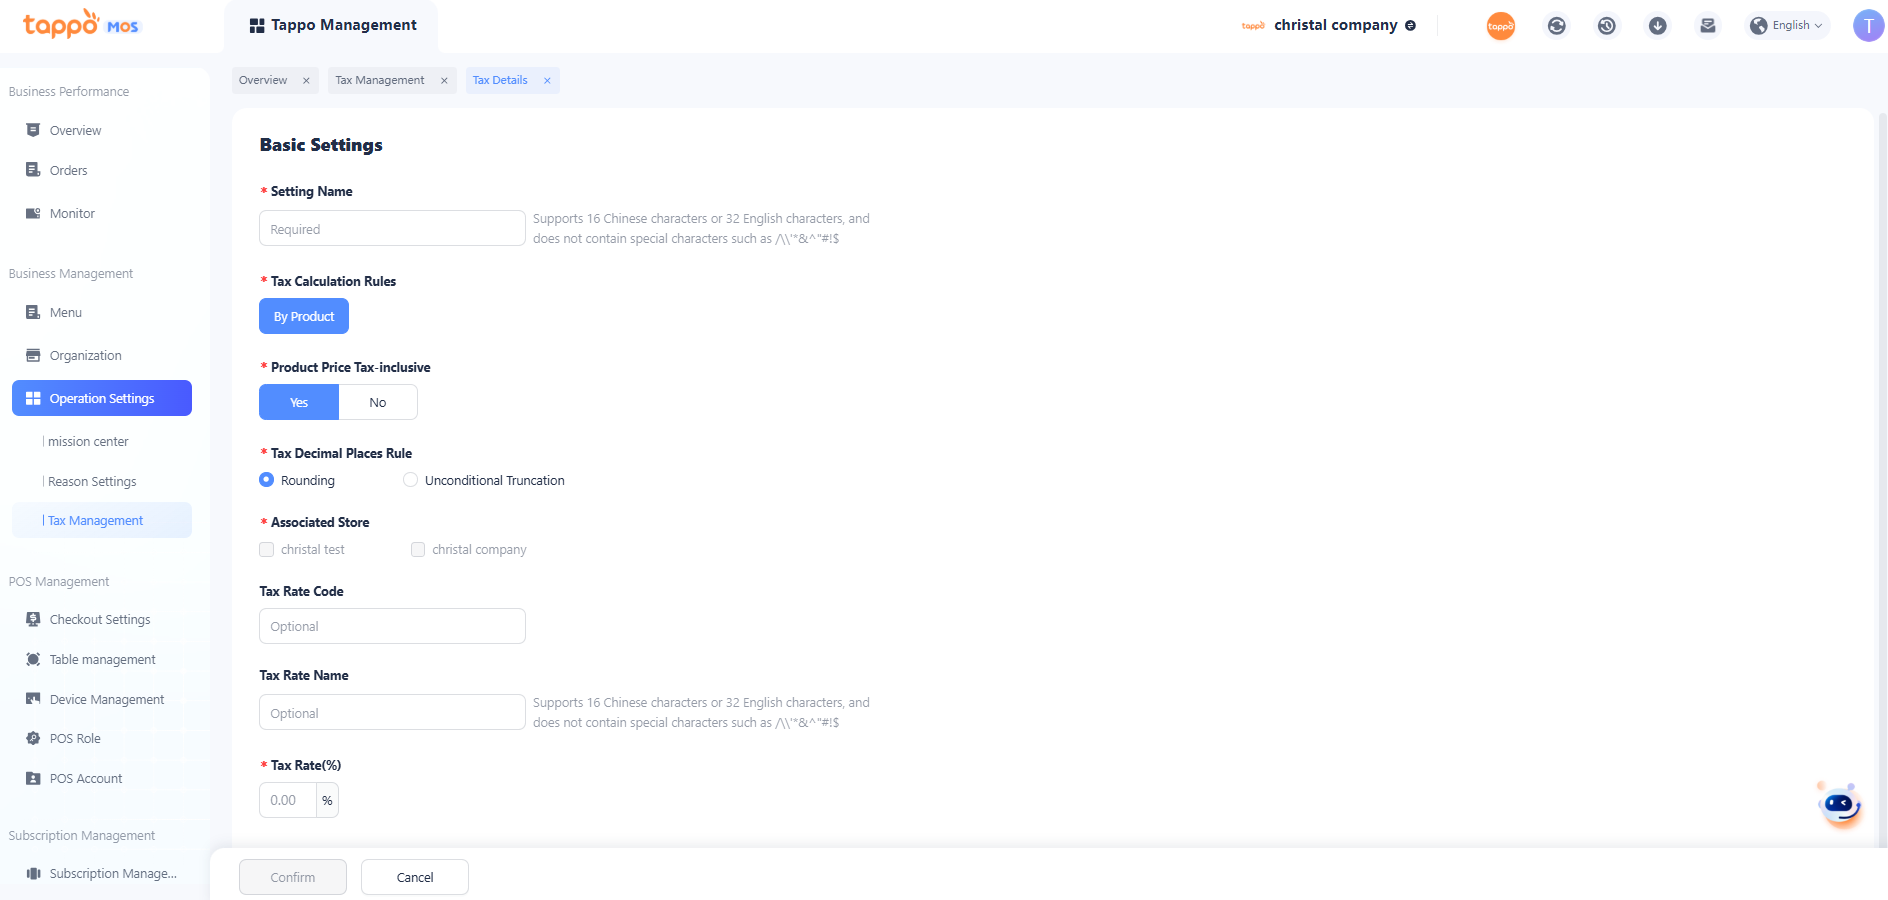This screenshot has height=900, width=1888.
Task: Switch to the Tax Management tab
Action: [379, 80]
